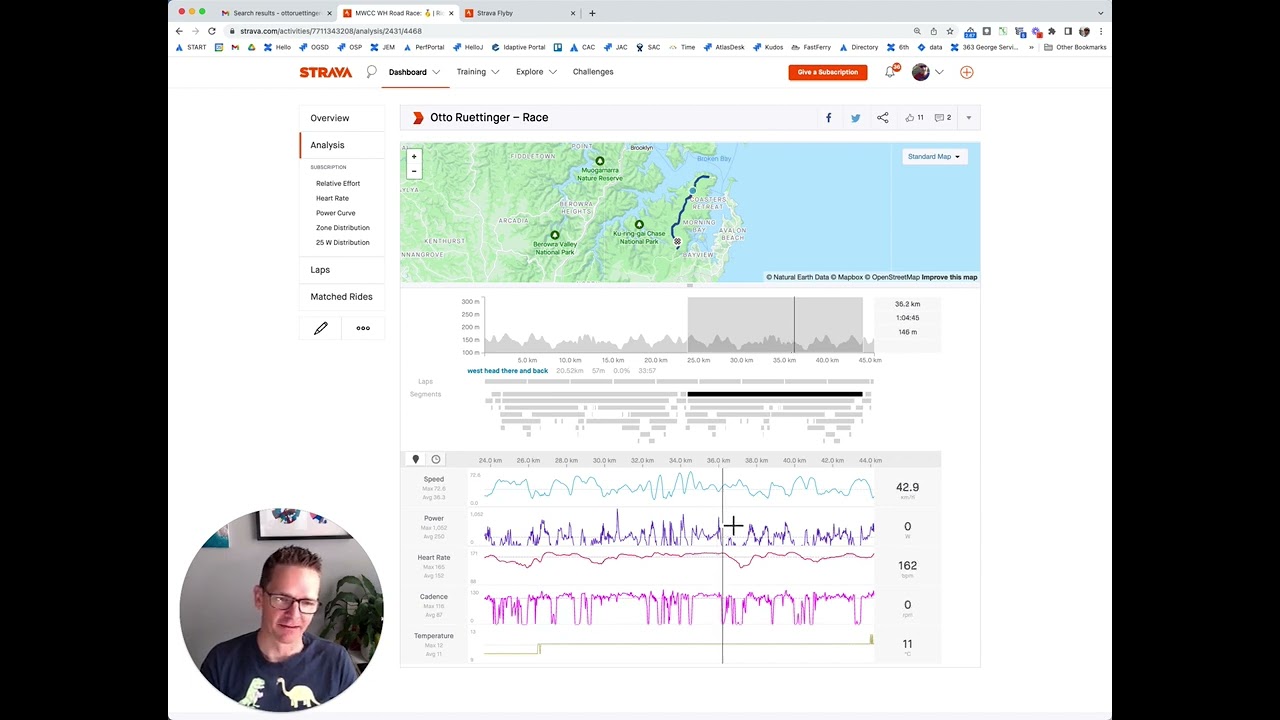Screen dimensions: 1280x720
Task: Open the Challenges page
Action: [593, 72]
